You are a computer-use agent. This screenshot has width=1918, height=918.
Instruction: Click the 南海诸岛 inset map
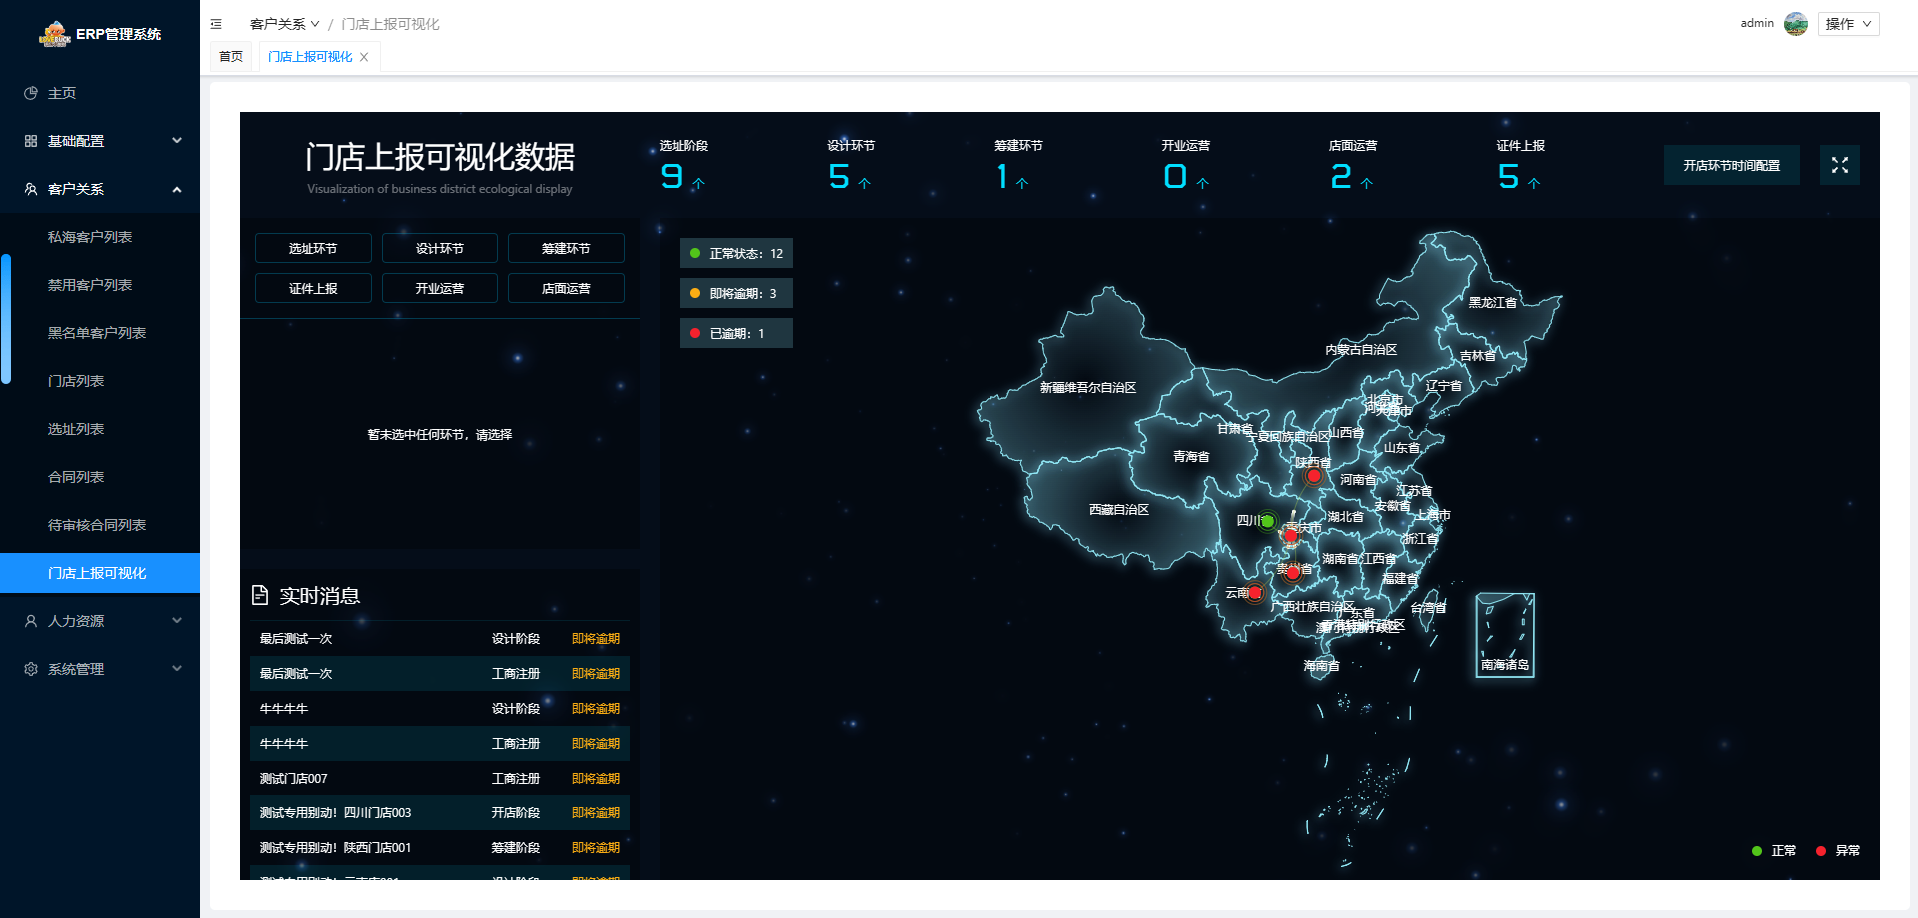click(x=1505, y=635)
